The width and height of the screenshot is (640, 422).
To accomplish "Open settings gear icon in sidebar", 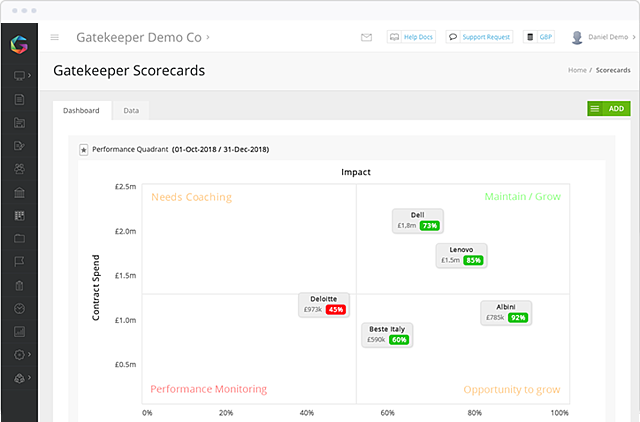I will coord(18,355).
